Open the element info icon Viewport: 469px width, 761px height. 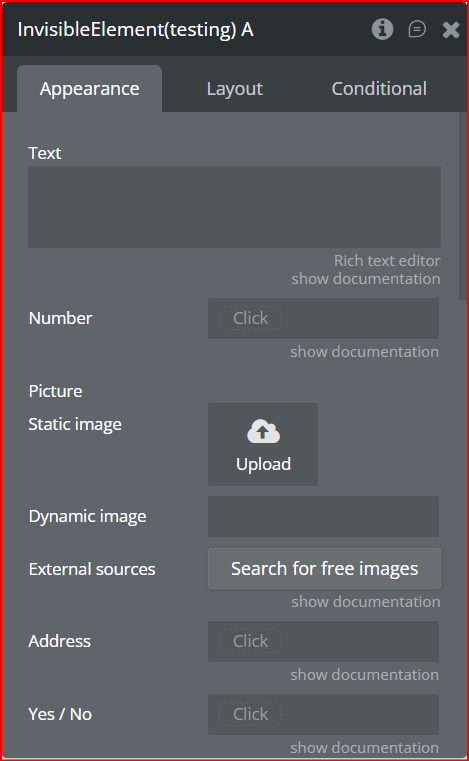click(x=382, y=30)
